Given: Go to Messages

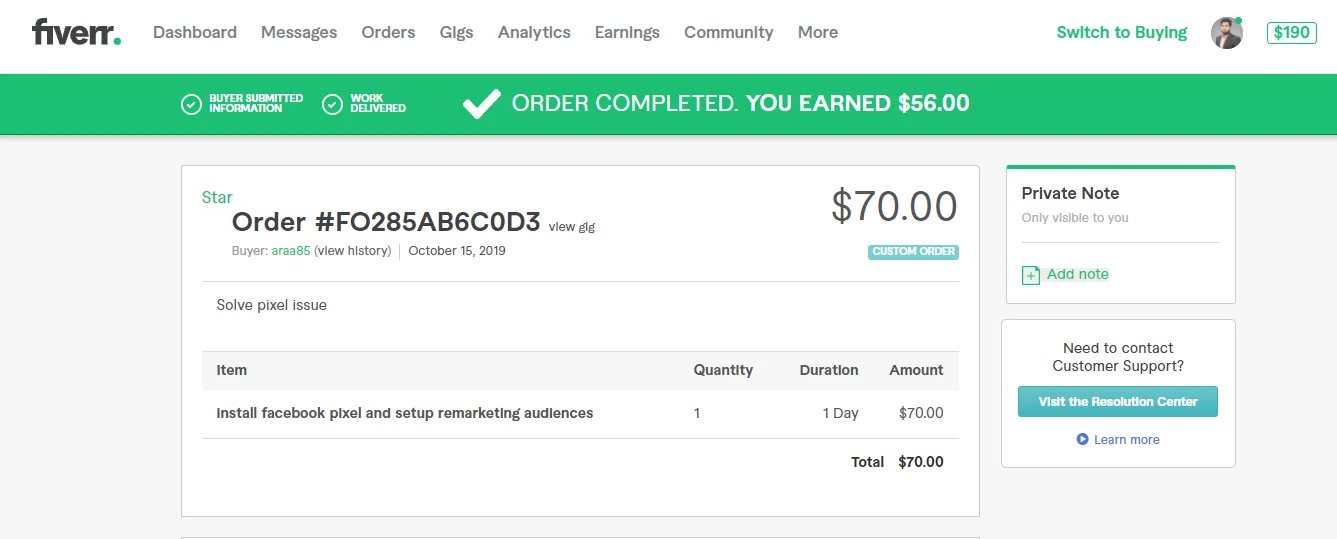Looking at the screenshot, I should (298, 33).
